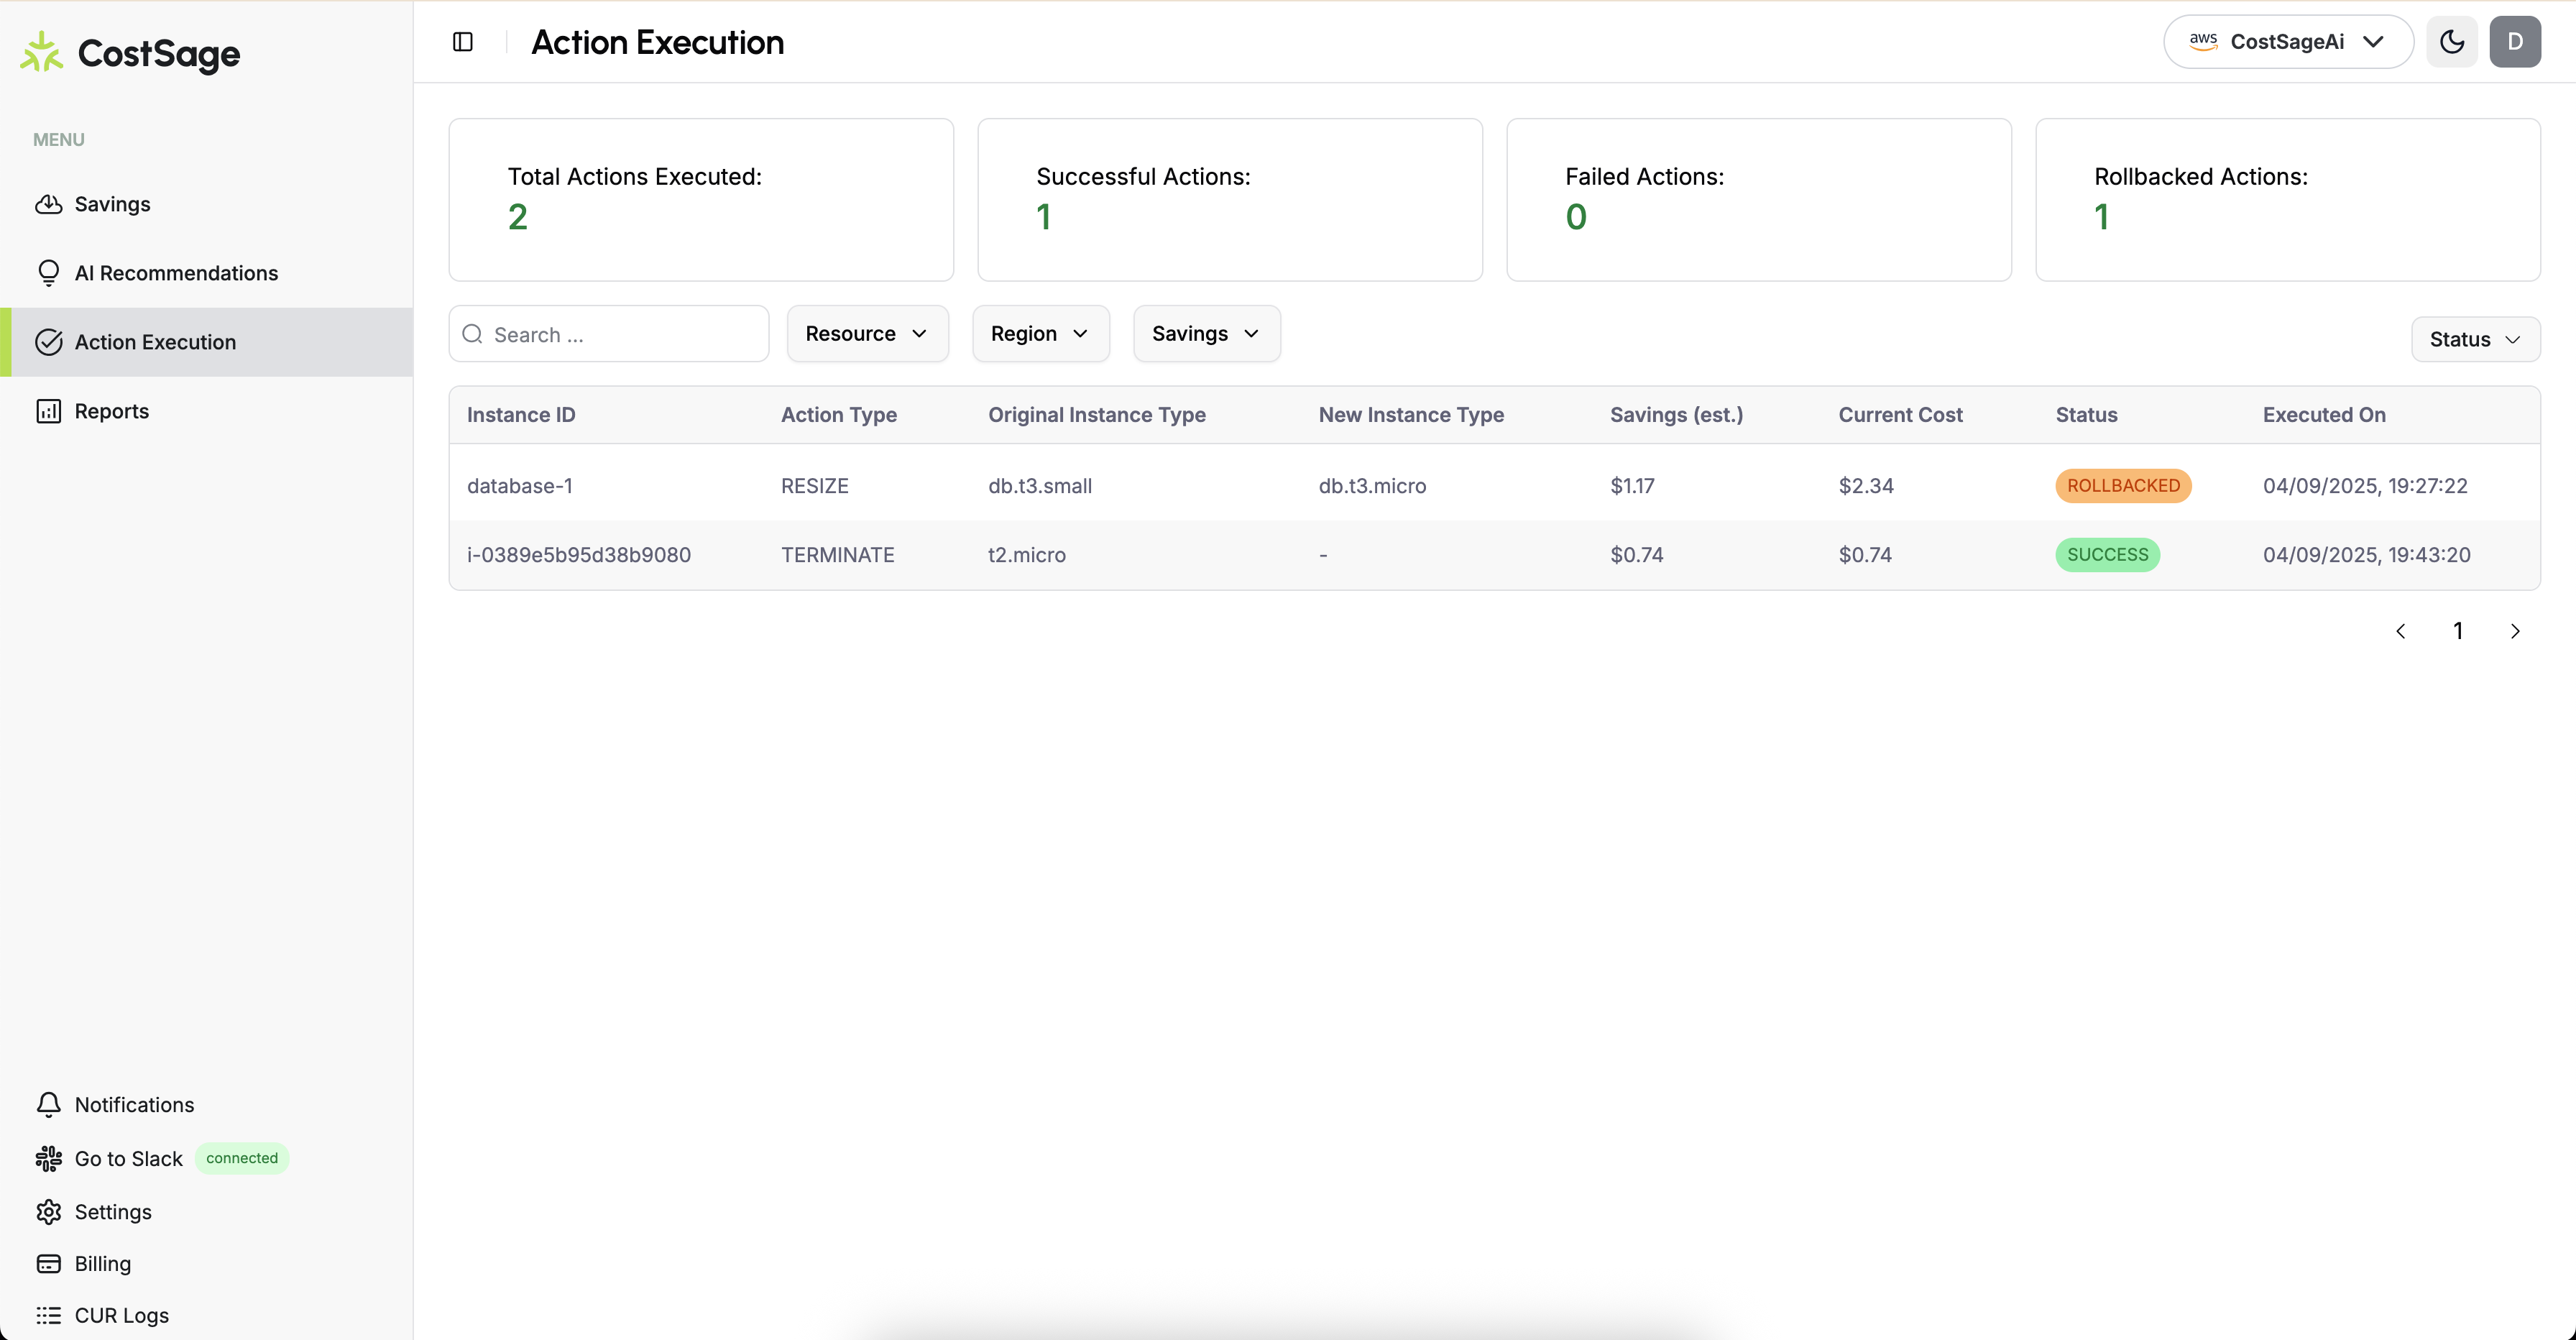The height and width of the screenshot is (1340, 2576).
Task: Open Savings from sidebar menu
Action: [x=112, y=204]
